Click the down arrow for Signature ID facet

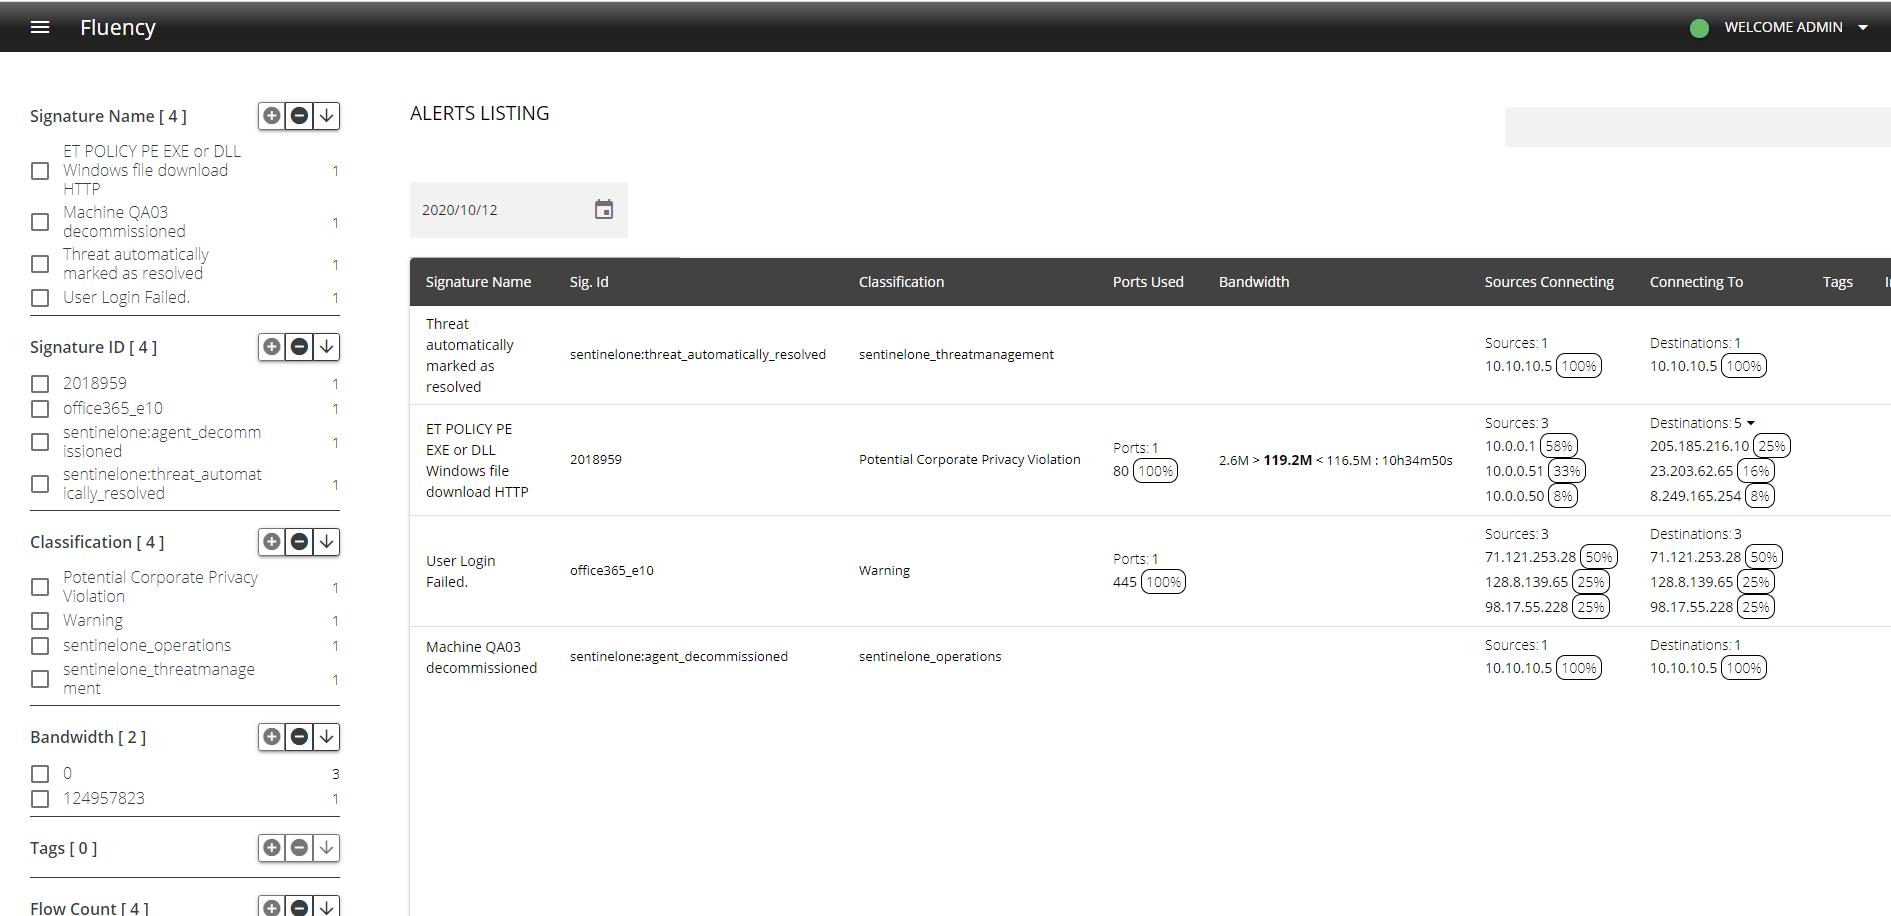point(326,347)
